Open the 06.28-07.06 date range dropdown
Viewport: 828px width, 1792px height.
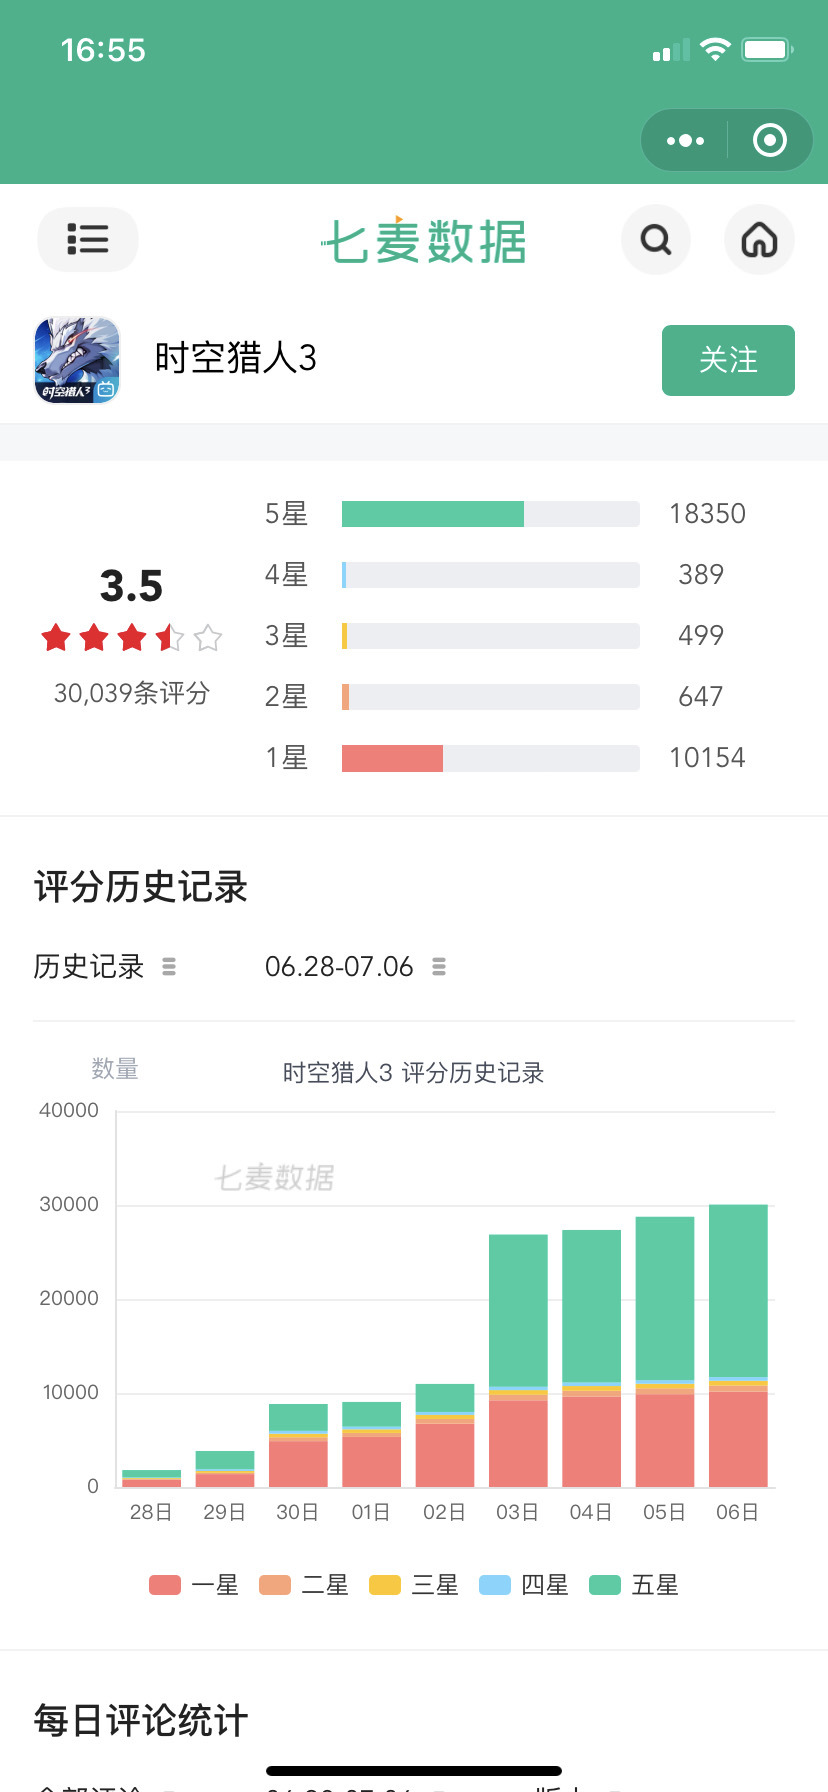(355, 967)
